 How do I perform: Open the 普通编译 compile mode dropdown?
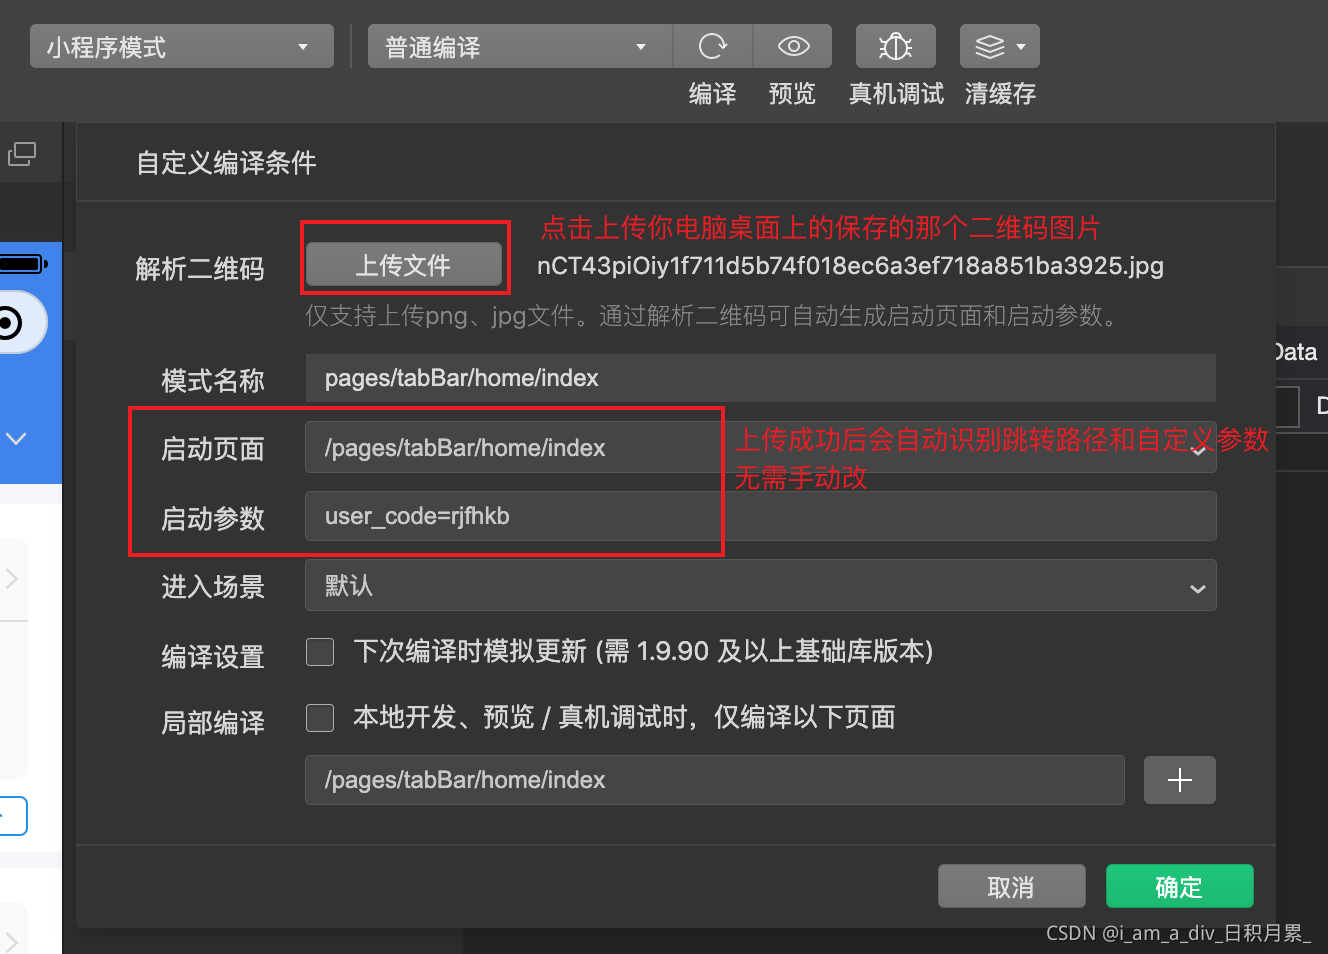click(520, 47)
